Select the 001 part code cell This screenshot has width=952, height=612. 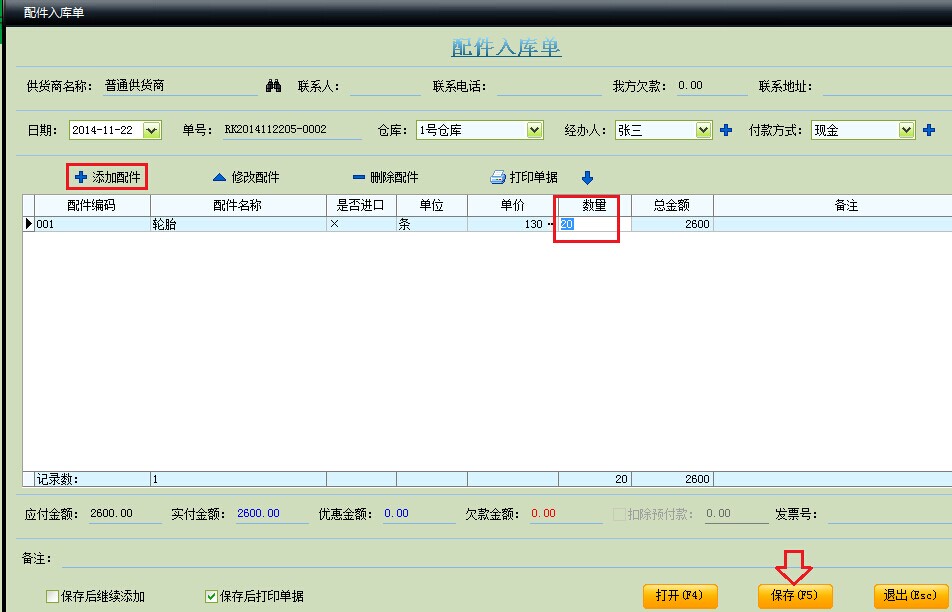point(92,224)
